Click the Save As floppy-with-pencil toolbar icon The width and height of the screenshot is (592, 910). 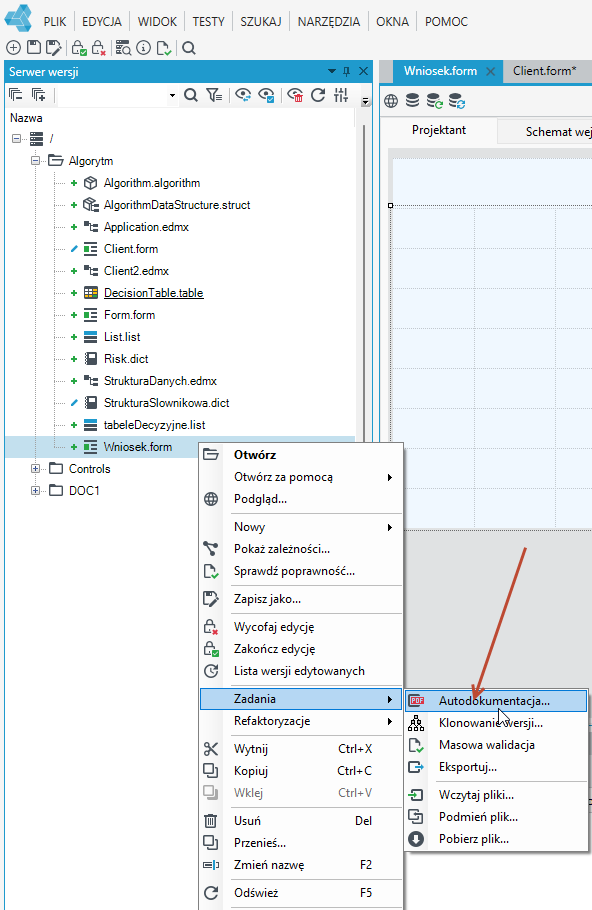(54, 48)
